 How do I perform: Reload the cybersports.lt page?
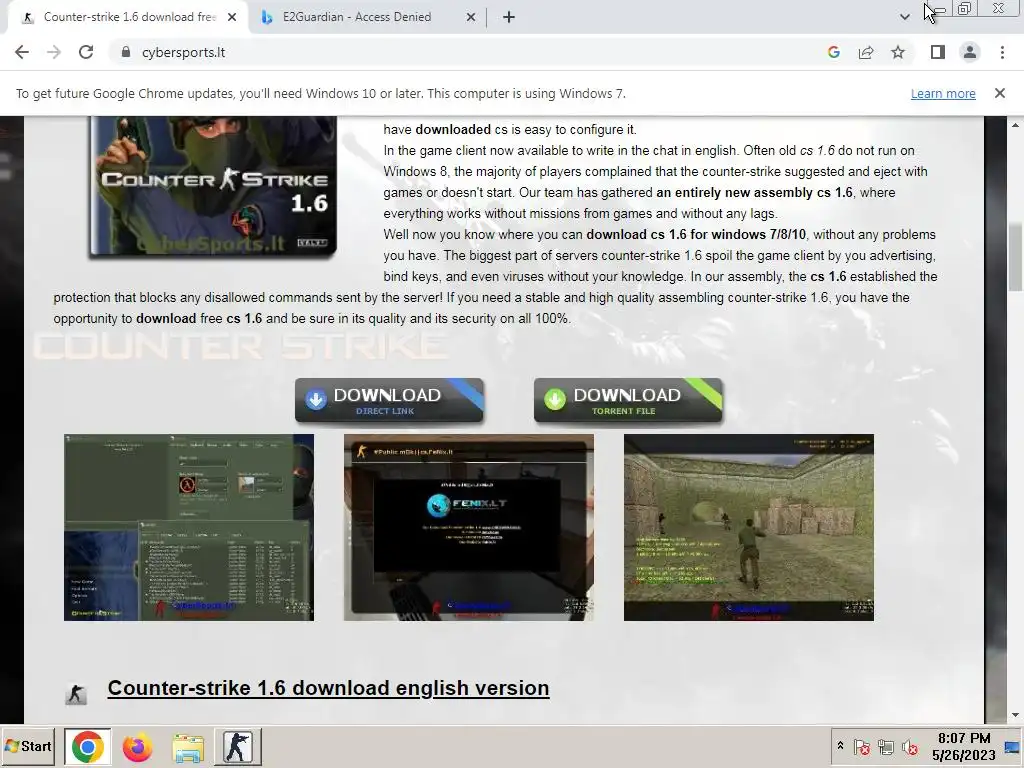click(86, 52)
